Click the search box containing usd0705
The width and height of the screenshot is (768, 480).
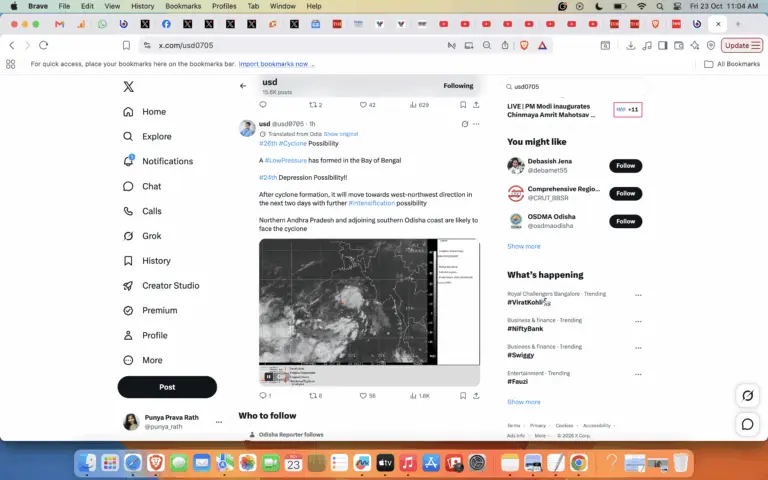[576, 87]
